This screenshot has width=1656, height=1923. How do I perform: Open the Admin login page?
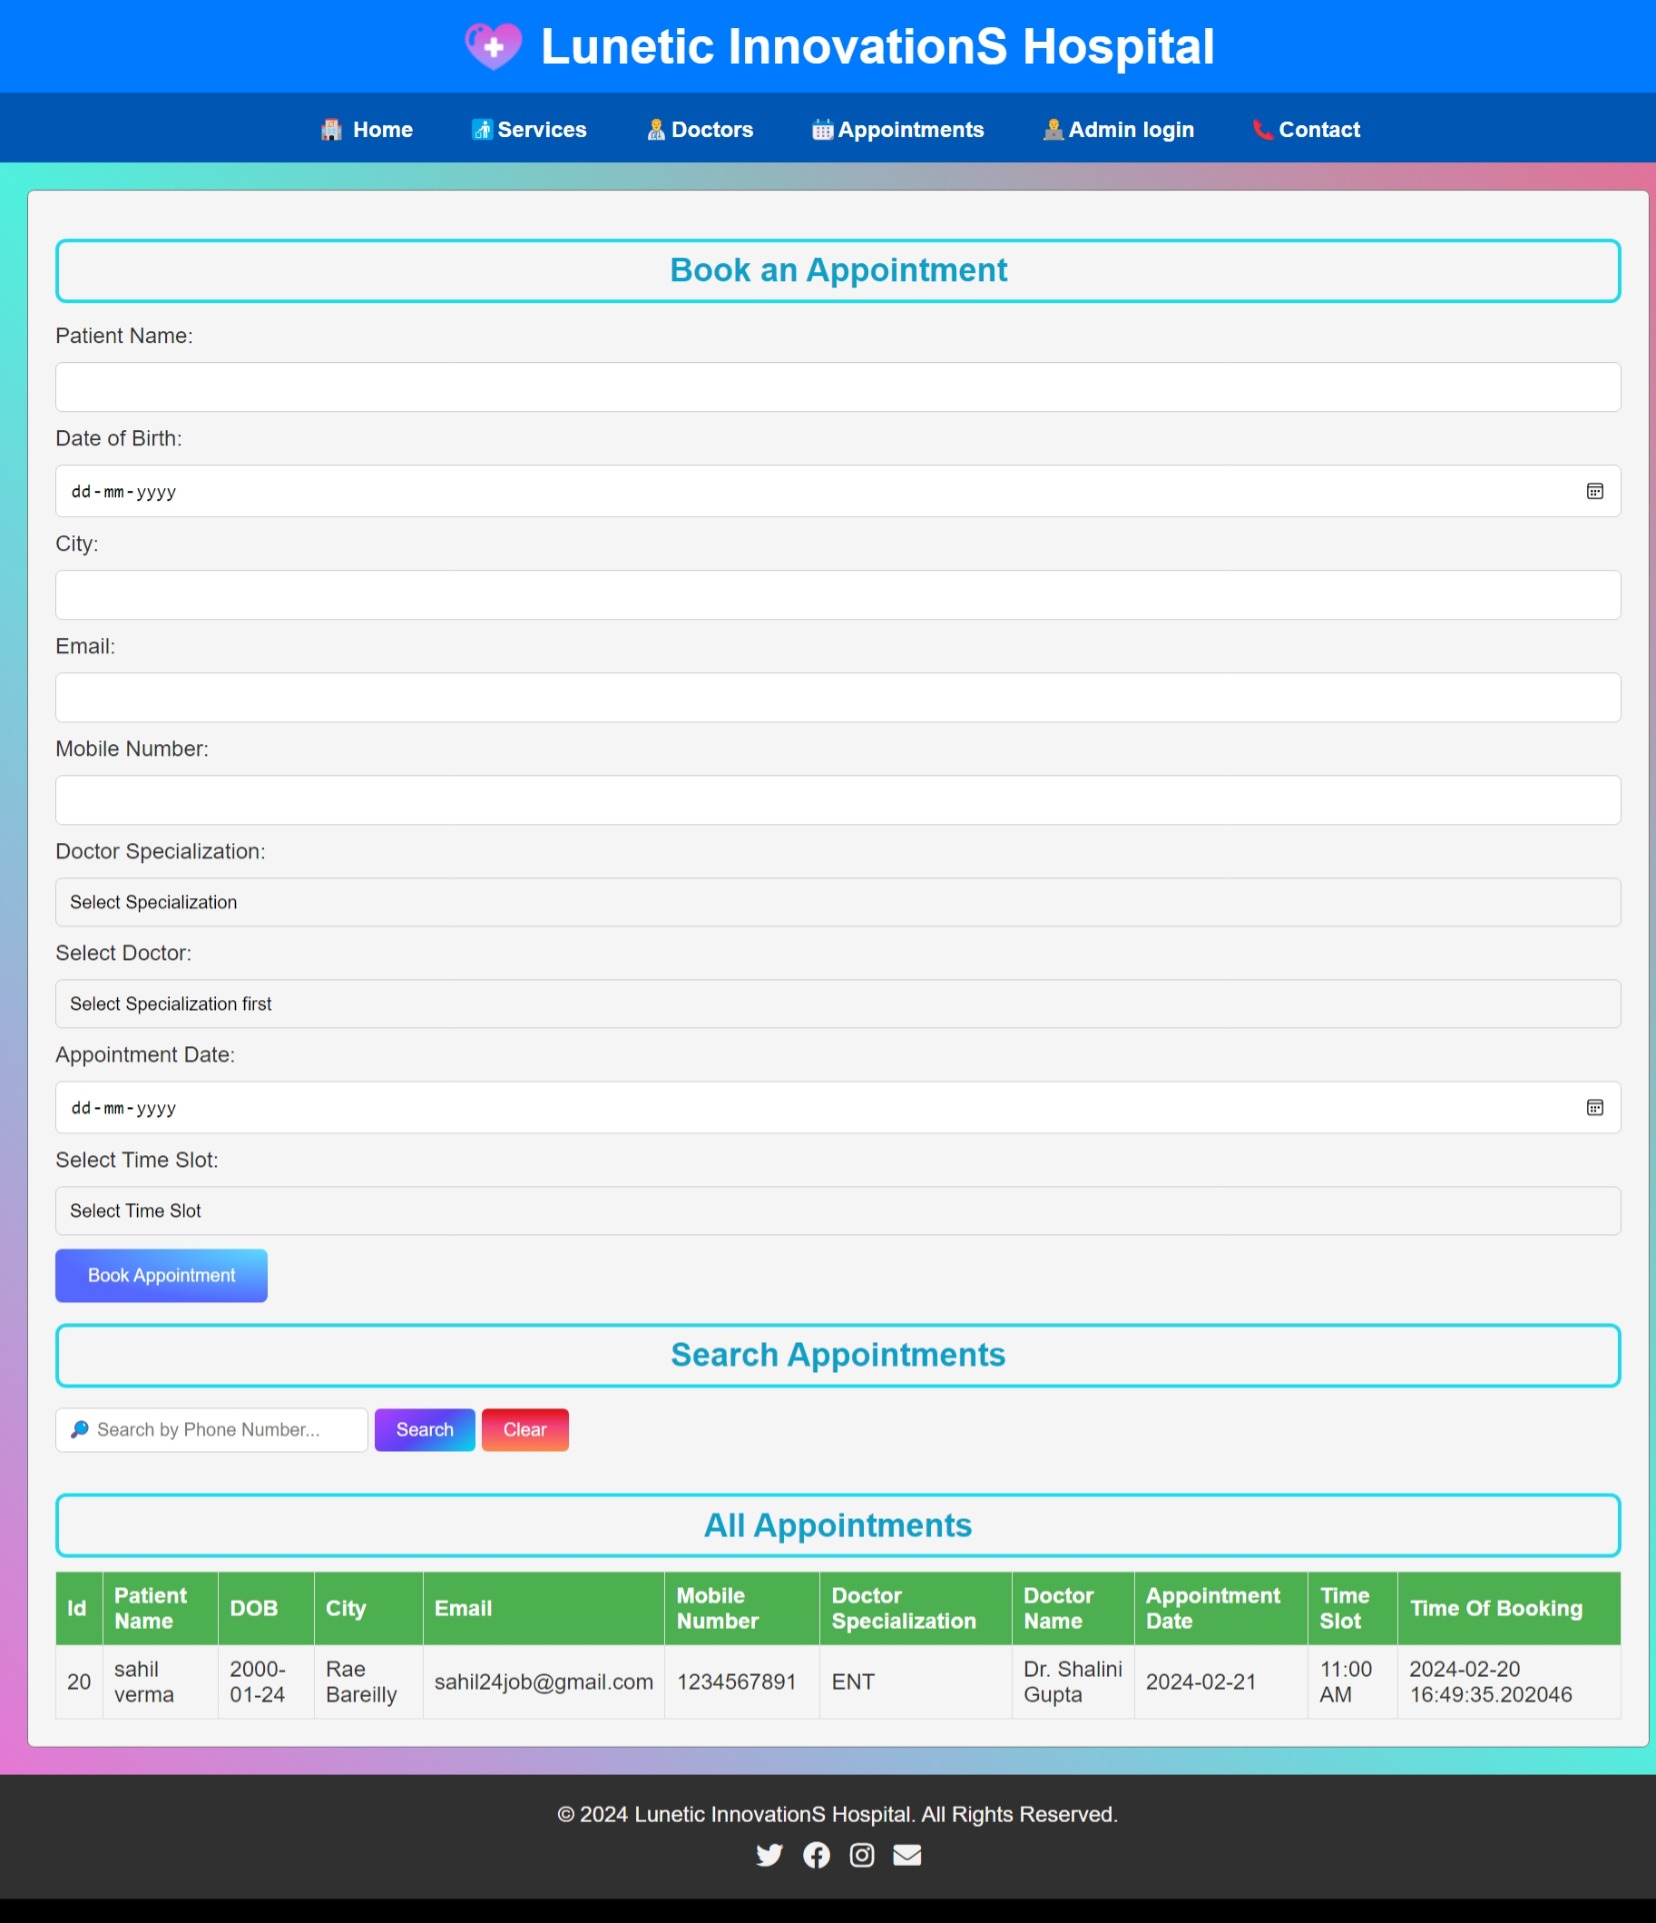(1118, 129)
